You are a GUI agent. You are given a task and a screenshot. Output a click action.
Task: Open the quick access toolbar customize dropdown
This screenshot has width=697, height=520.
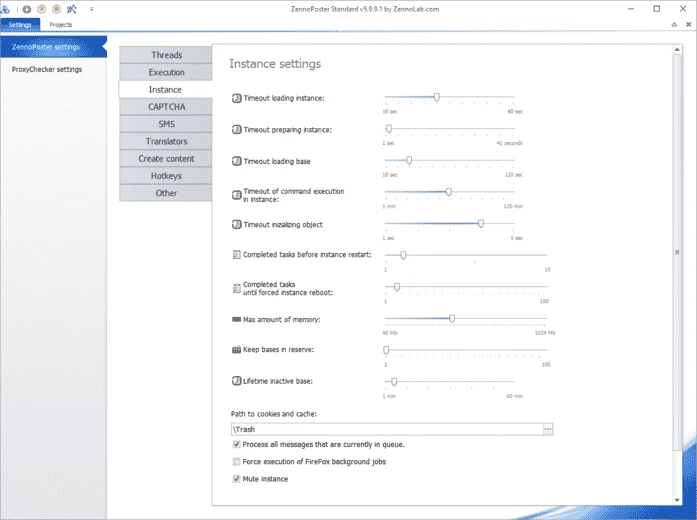pos(91,8)
